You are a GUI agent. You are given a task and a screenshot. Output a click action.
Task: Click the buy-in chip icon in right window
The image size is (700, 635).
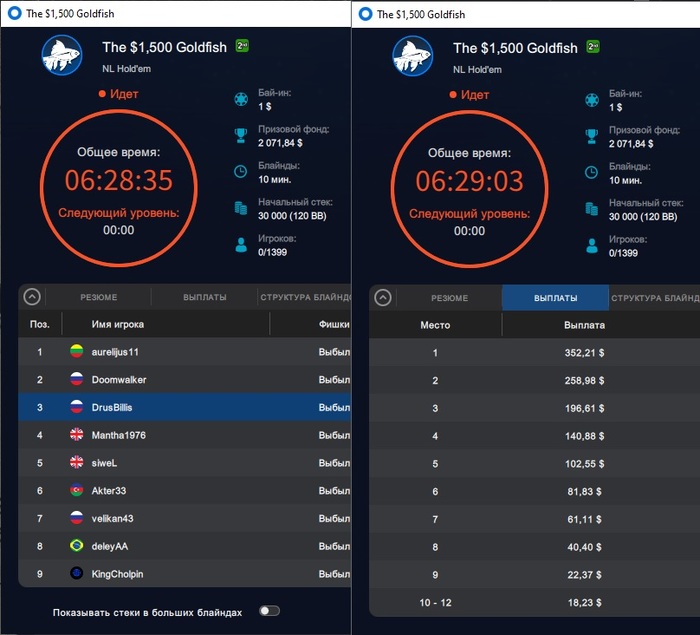point(592,100)
